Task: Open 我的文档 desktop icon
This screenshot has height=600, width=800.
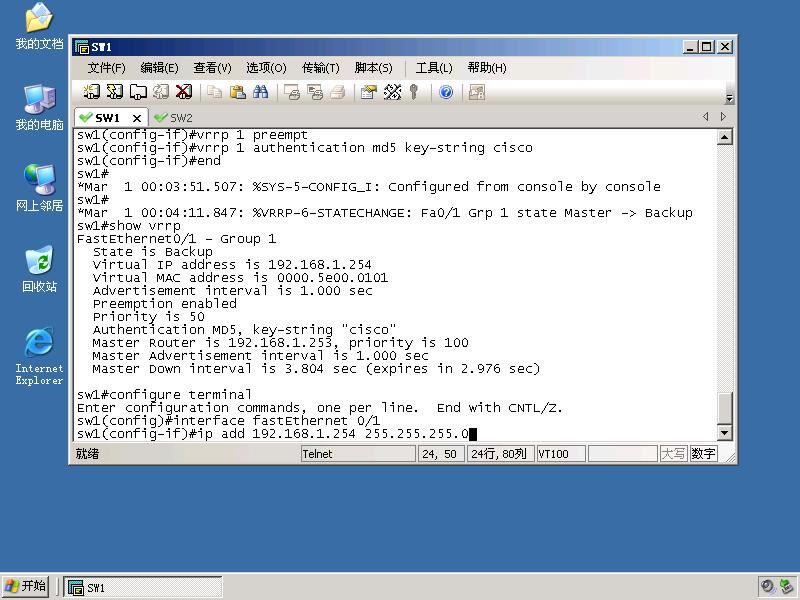Action: tap(39, 27)
